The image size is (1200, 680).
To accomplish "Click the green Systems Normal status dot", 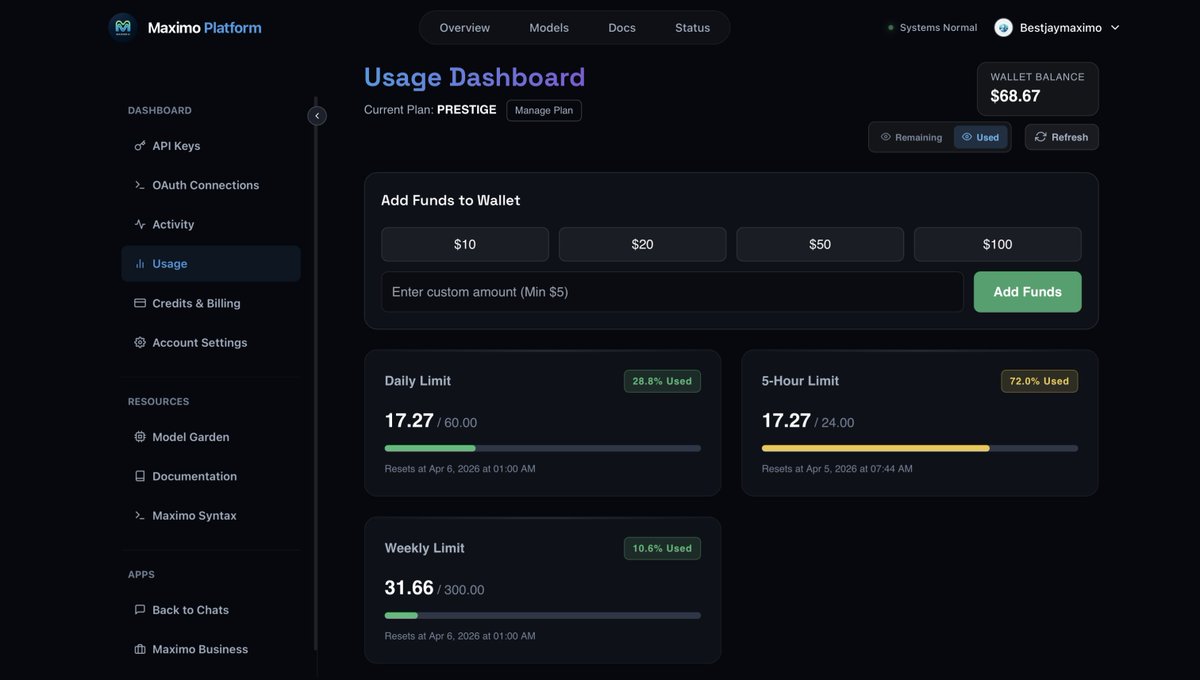I will (891, 28).
